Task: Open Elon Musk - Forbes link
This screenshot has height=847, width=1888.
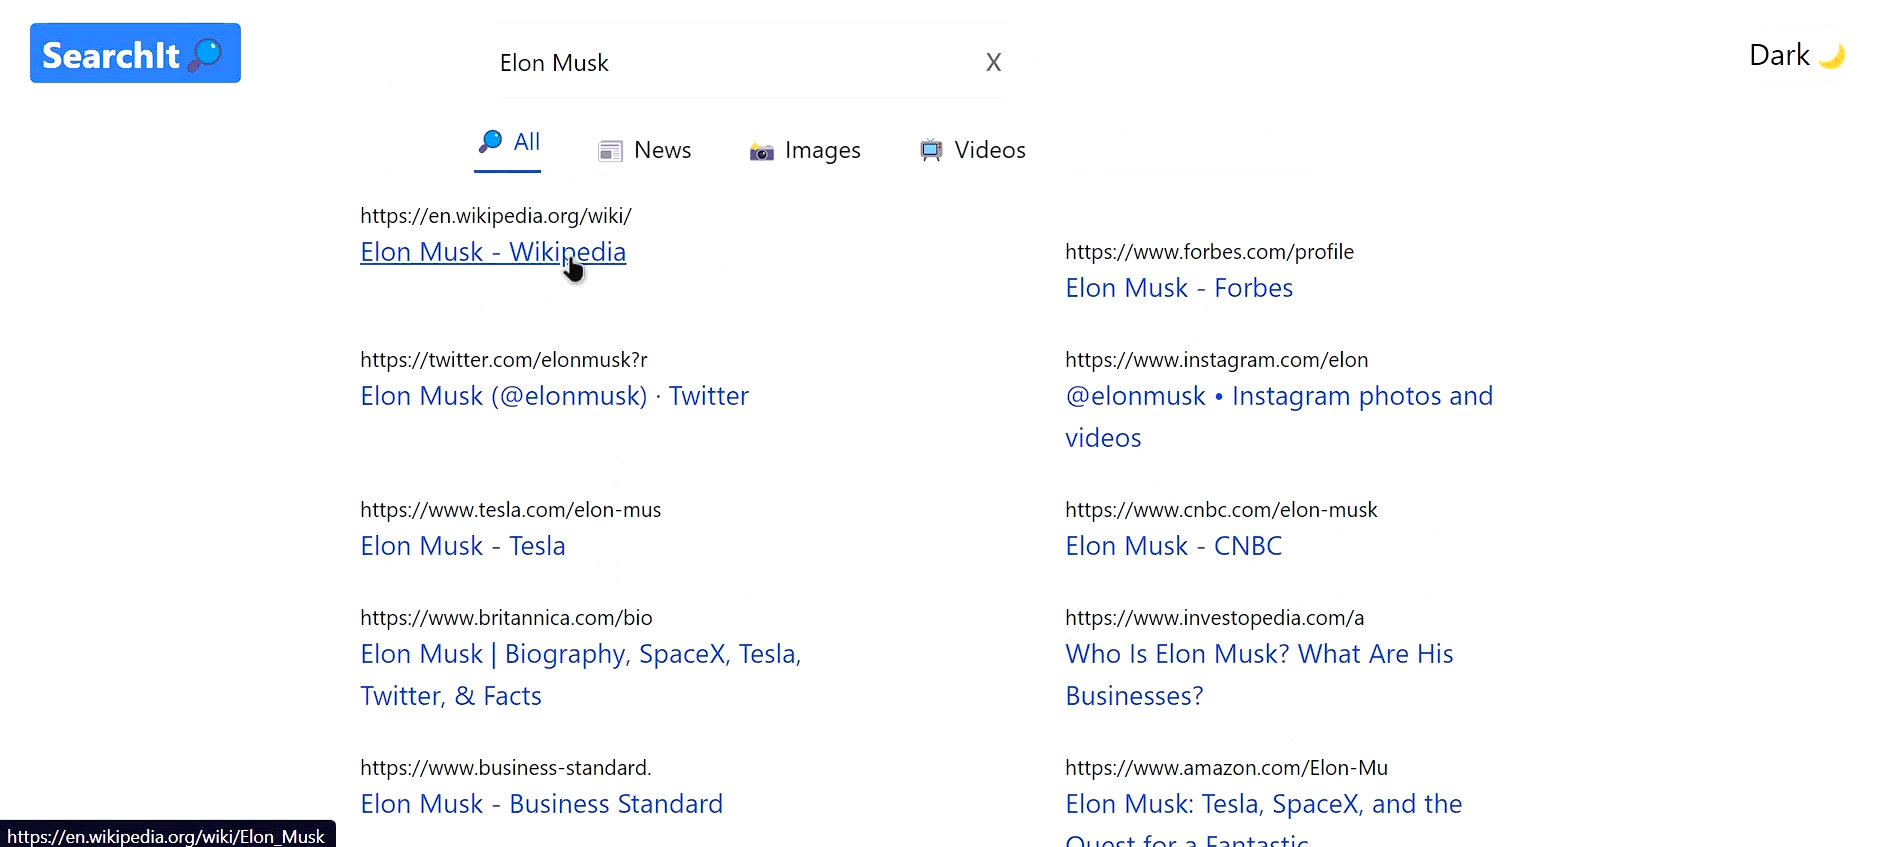Action: (x=1179, y=288)
